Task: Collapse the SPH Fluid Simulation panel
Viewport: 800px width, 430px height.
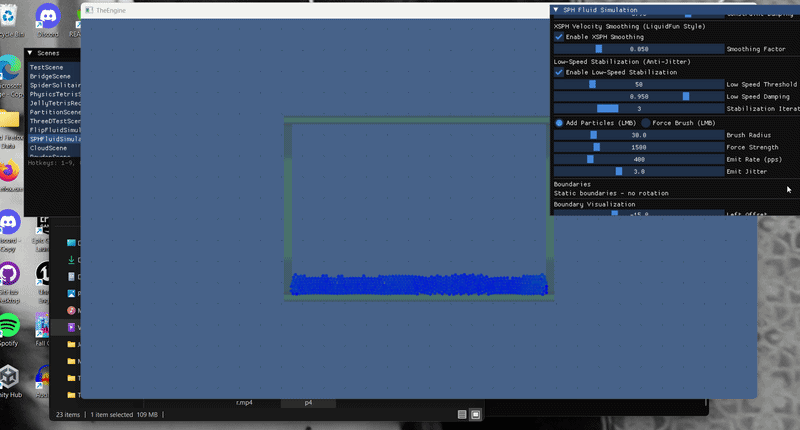Action: 556,10
